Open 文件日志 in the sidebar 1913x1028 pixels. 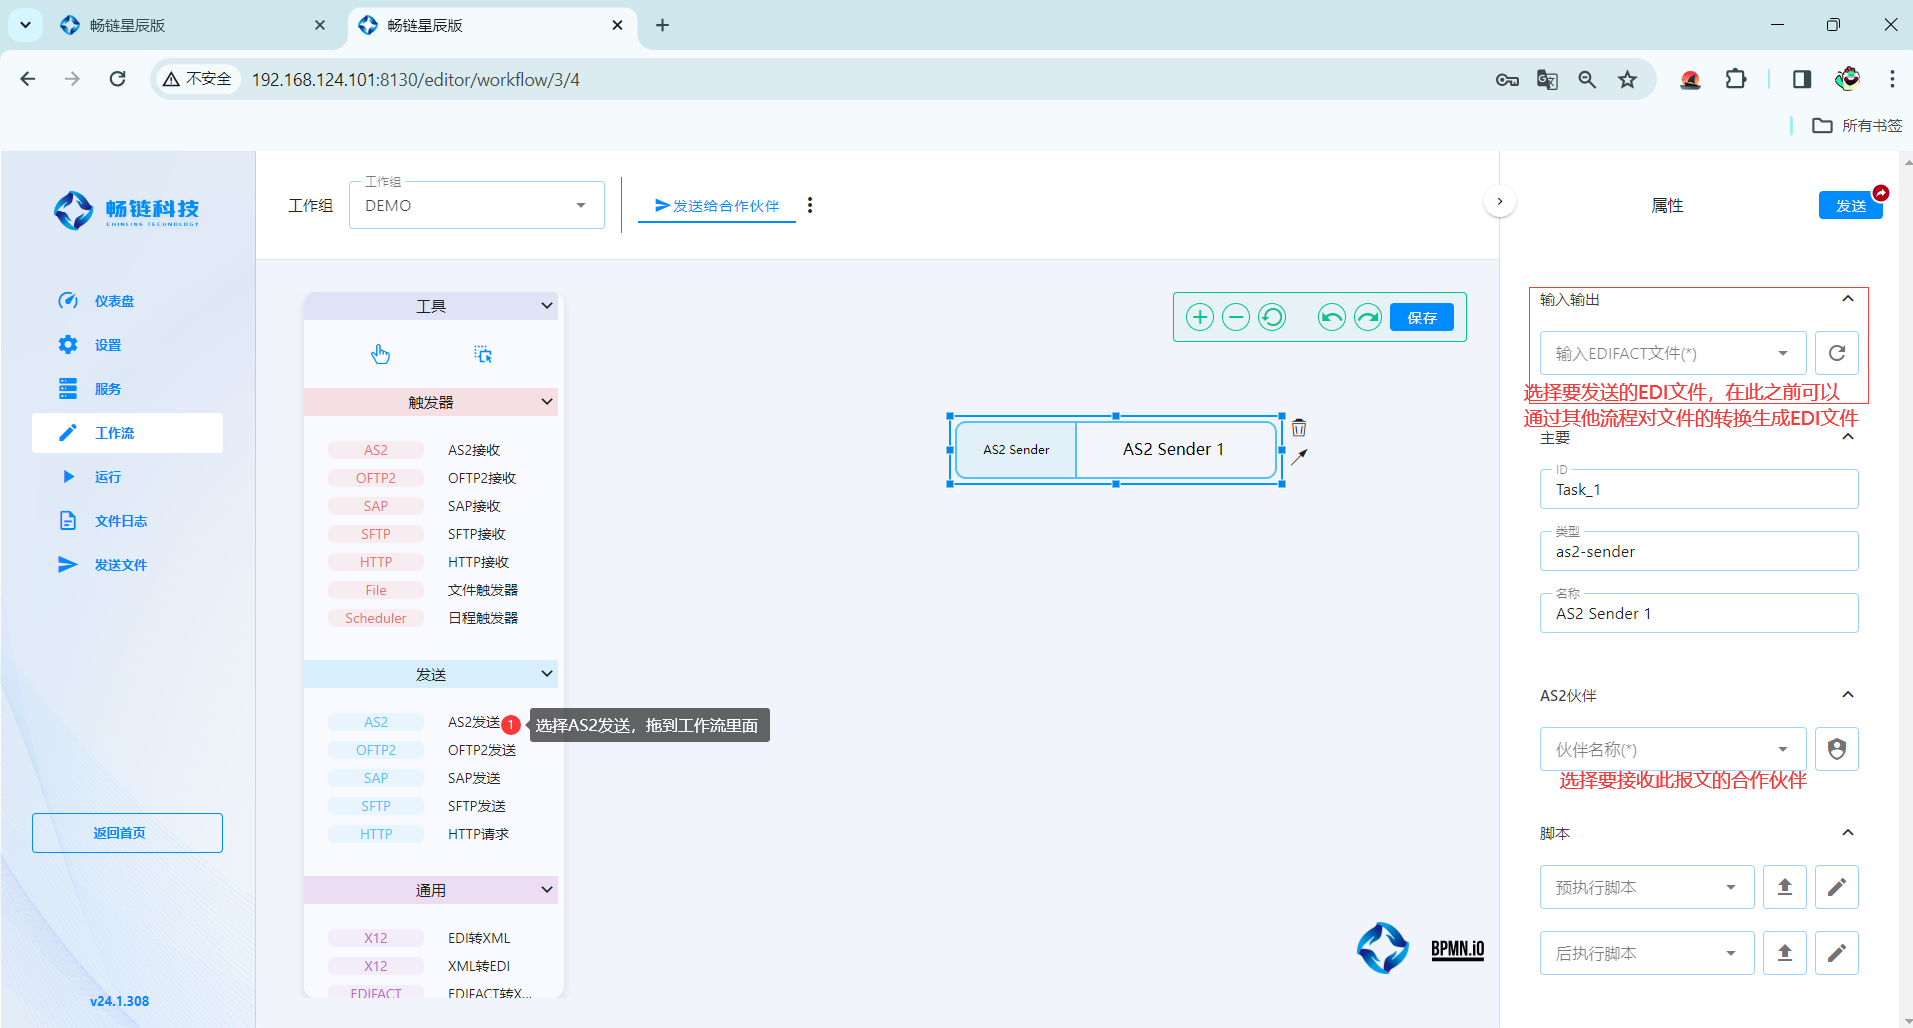120,521
